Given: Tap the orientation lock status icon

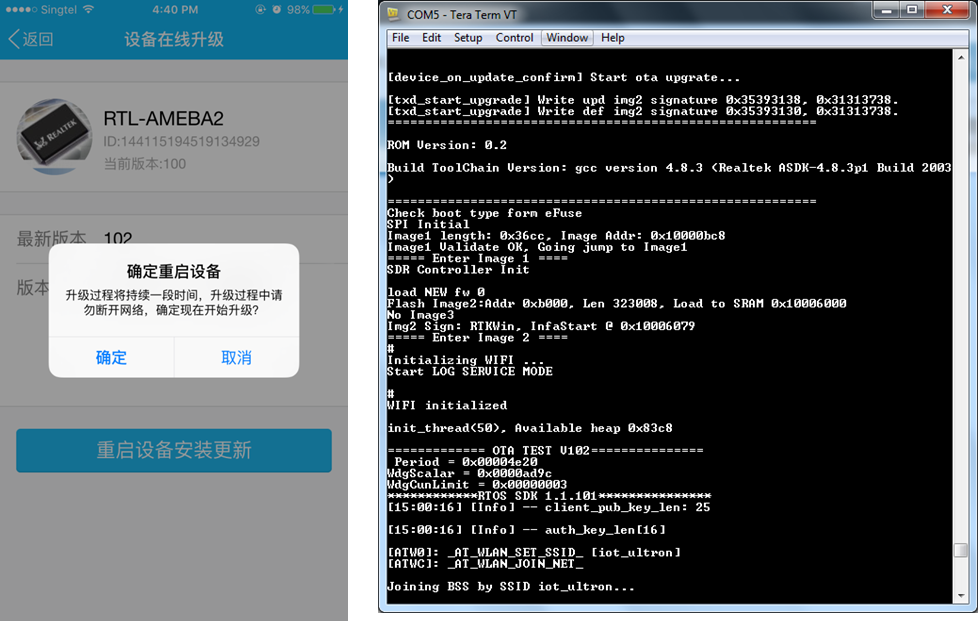Looking at the screenshot, I should (260, 9).
